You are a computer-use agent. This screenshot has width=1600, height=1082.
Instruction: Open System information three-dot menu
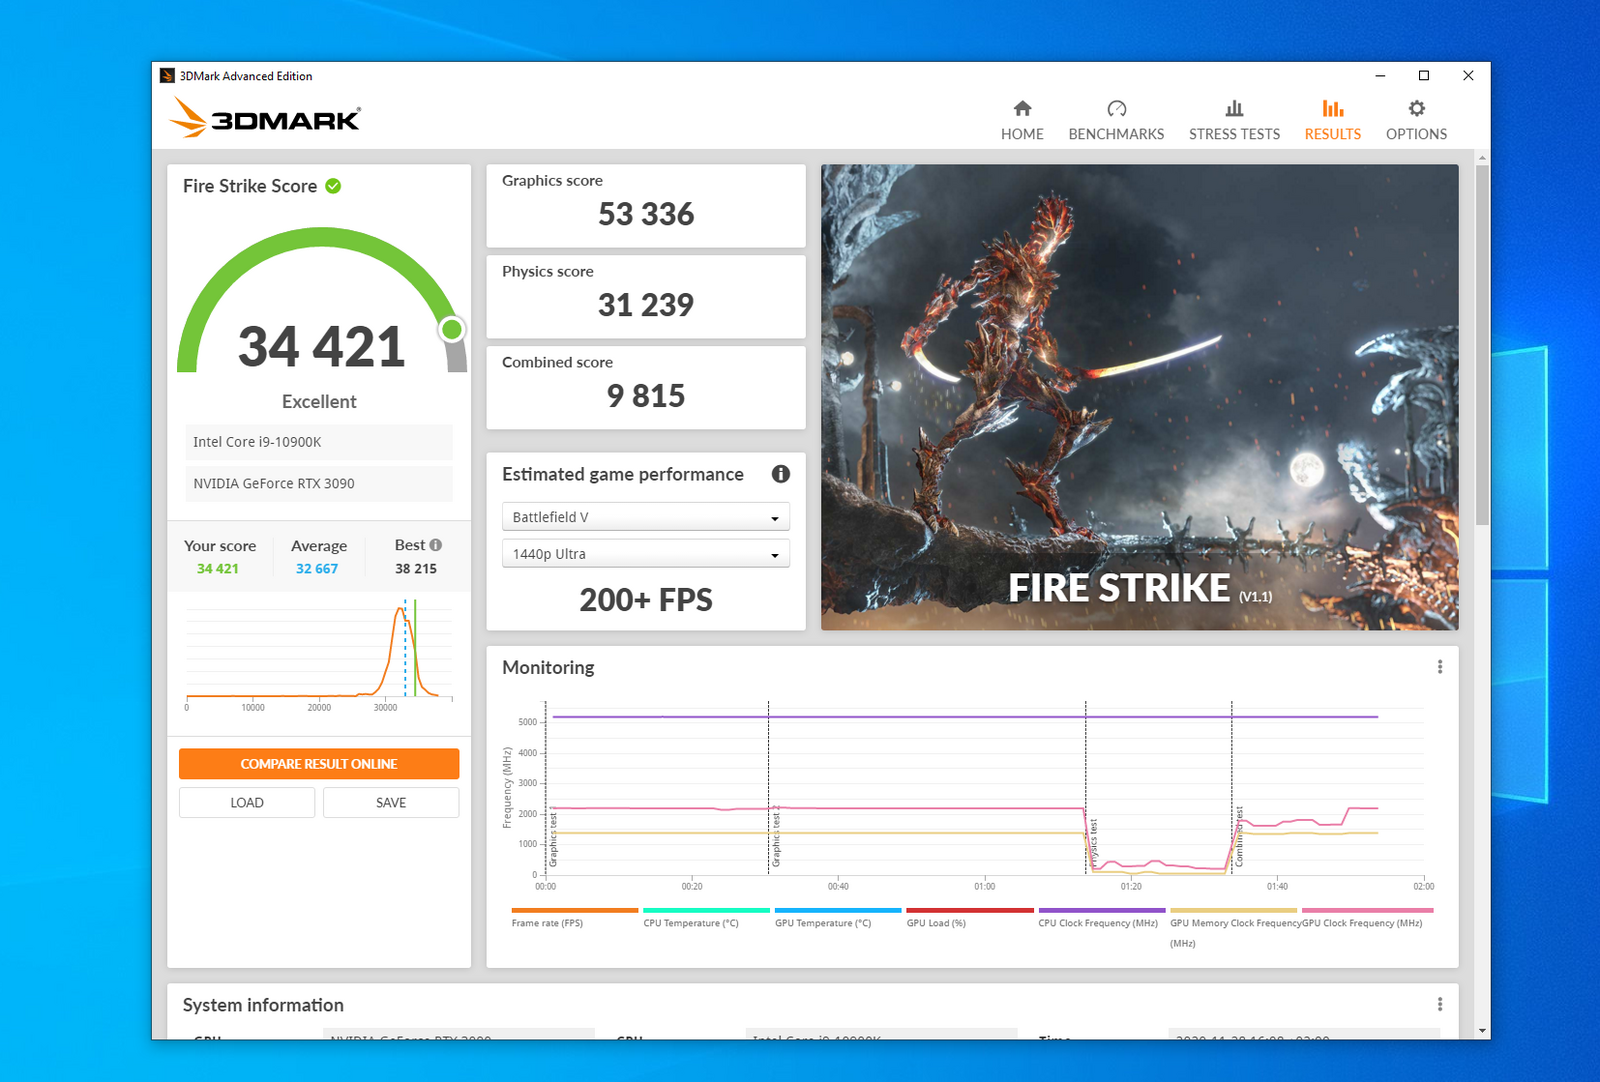click(x=1440, y=1004)
